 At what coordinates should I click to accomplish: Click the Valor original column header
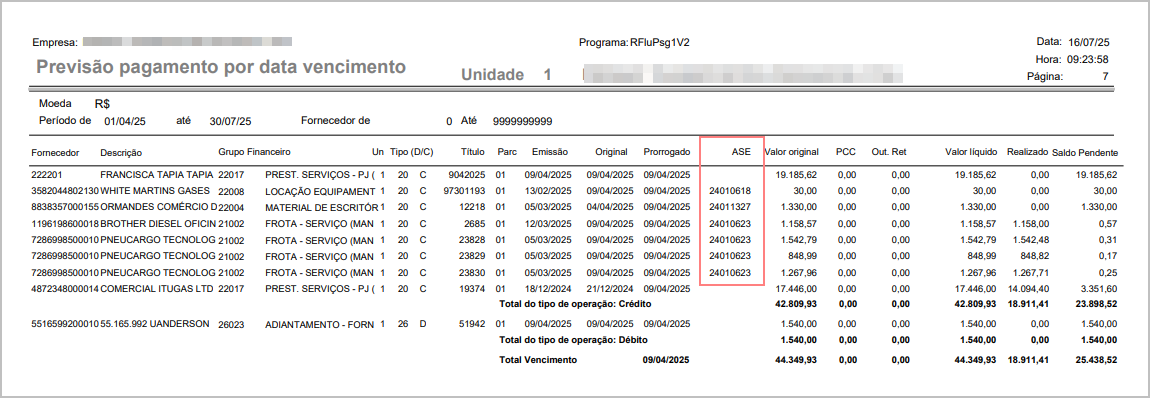tap(791, 152)
